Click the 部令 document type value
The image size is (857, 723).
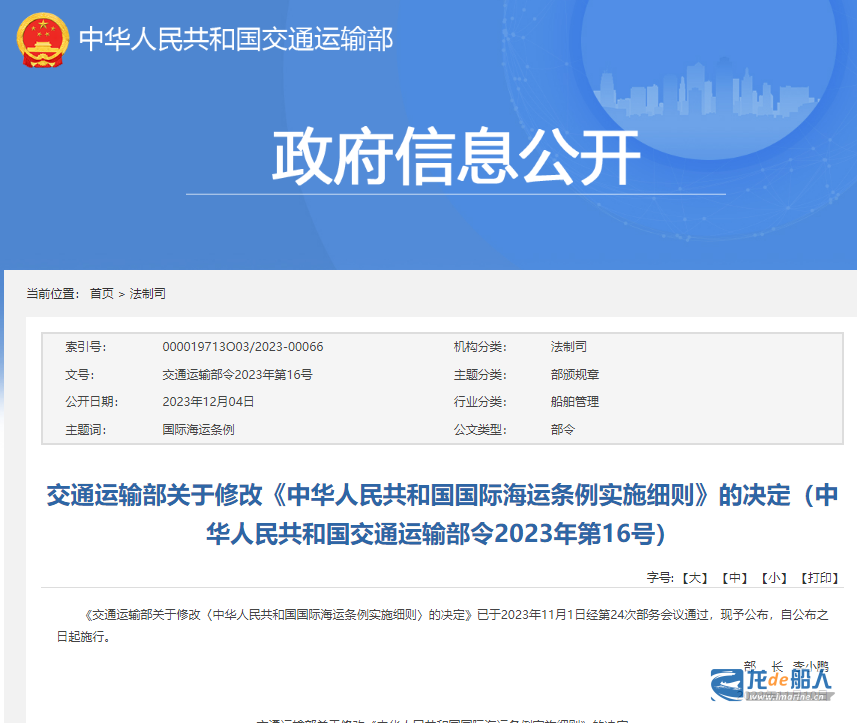pyautogui.click(x=563, y=430)
